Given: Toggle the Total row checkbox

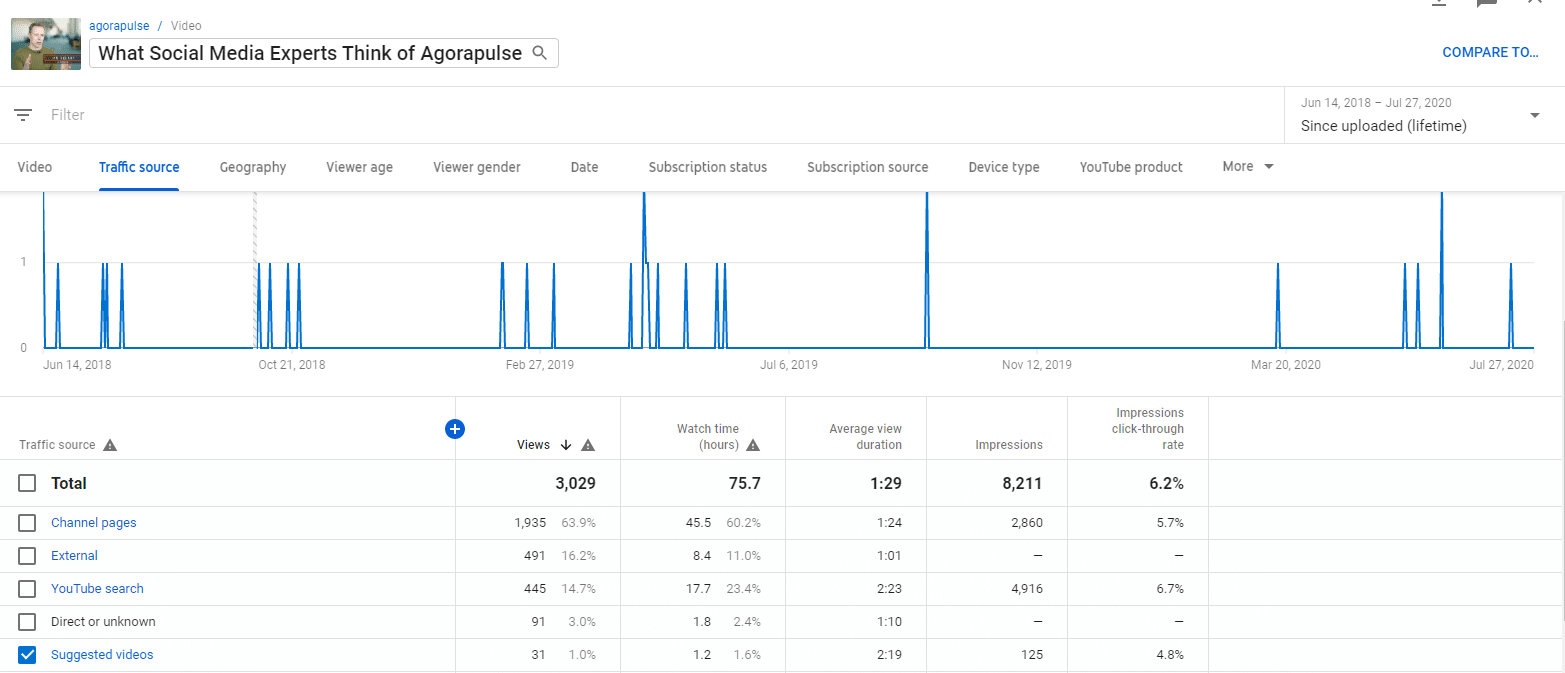Looking at the screenshot, I should coord(28,483).
